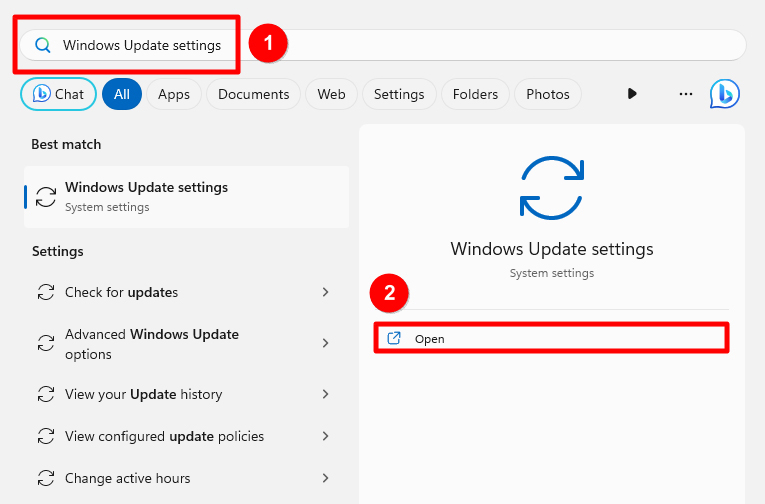
Task: Click the Settings section heading
Action: pos(58,251)
